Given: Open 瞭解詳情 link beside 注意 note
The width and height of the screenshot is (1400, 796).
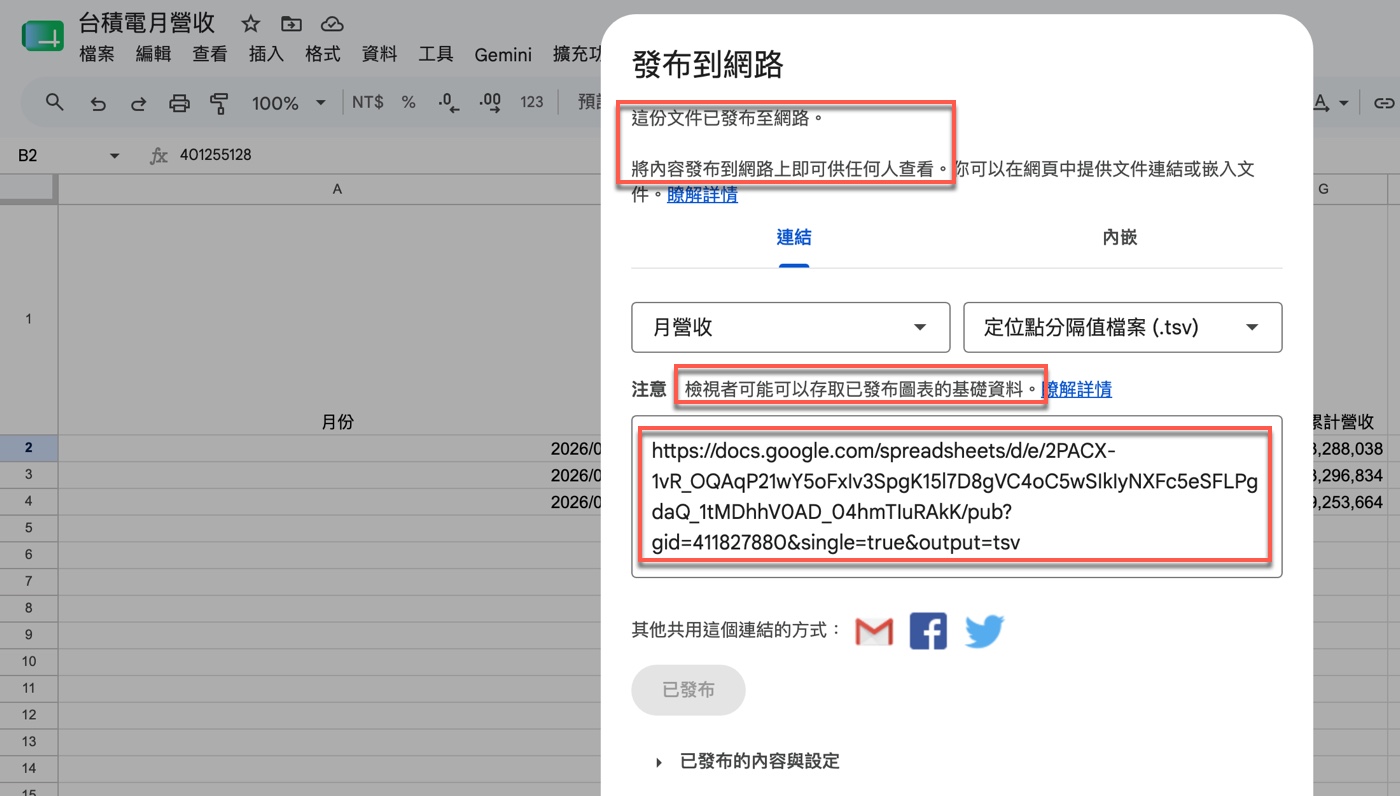Looking at the screenshot, I should pos(1077,389).
